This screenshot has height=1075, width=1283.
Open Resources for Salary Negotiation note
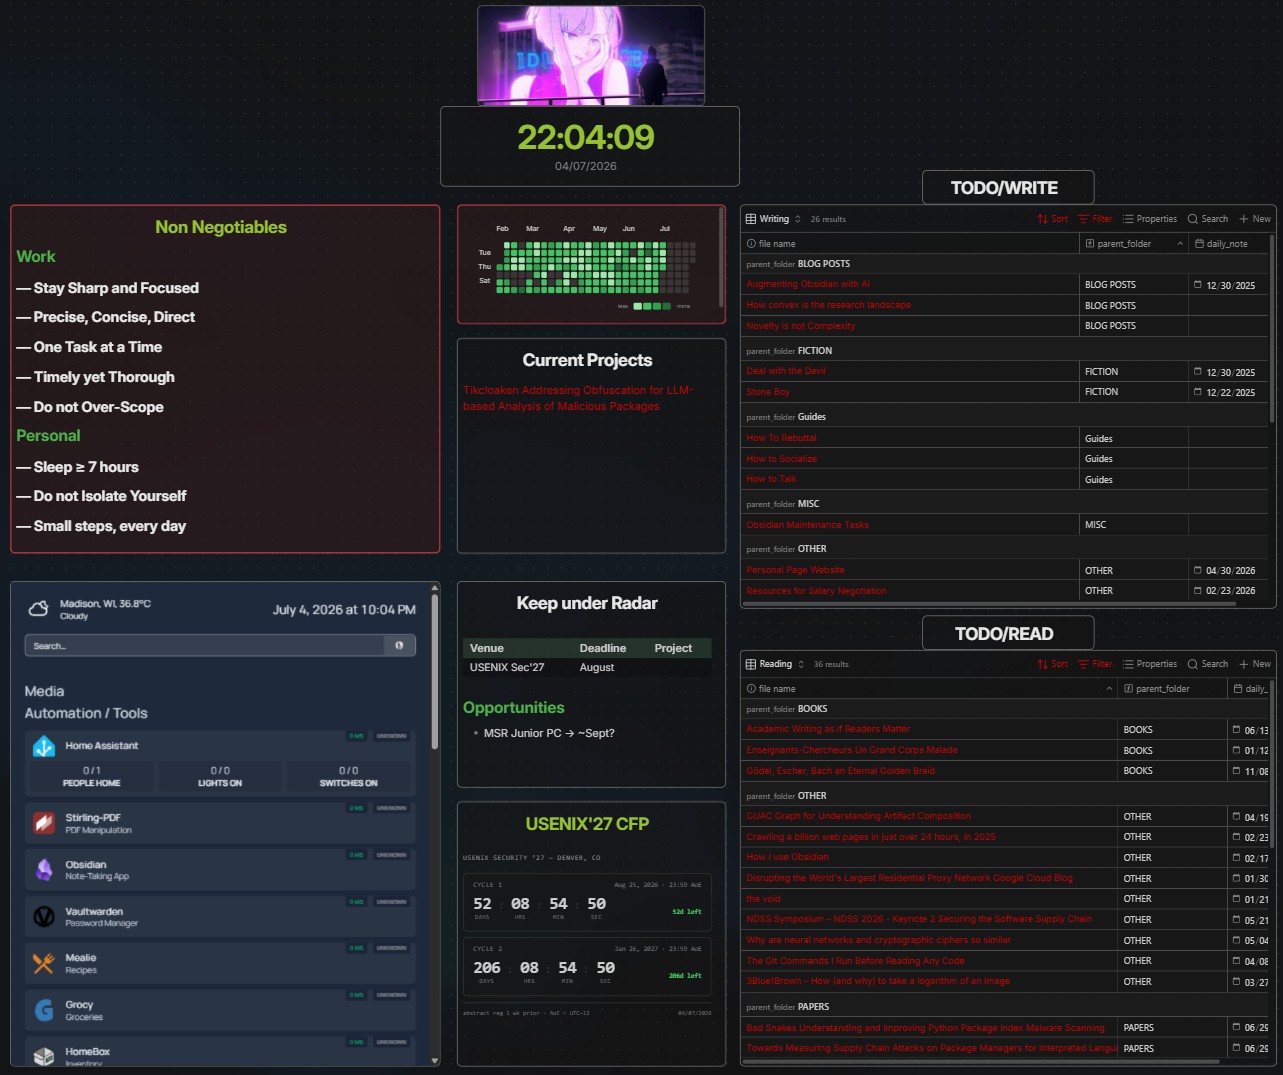click(816, 591)
